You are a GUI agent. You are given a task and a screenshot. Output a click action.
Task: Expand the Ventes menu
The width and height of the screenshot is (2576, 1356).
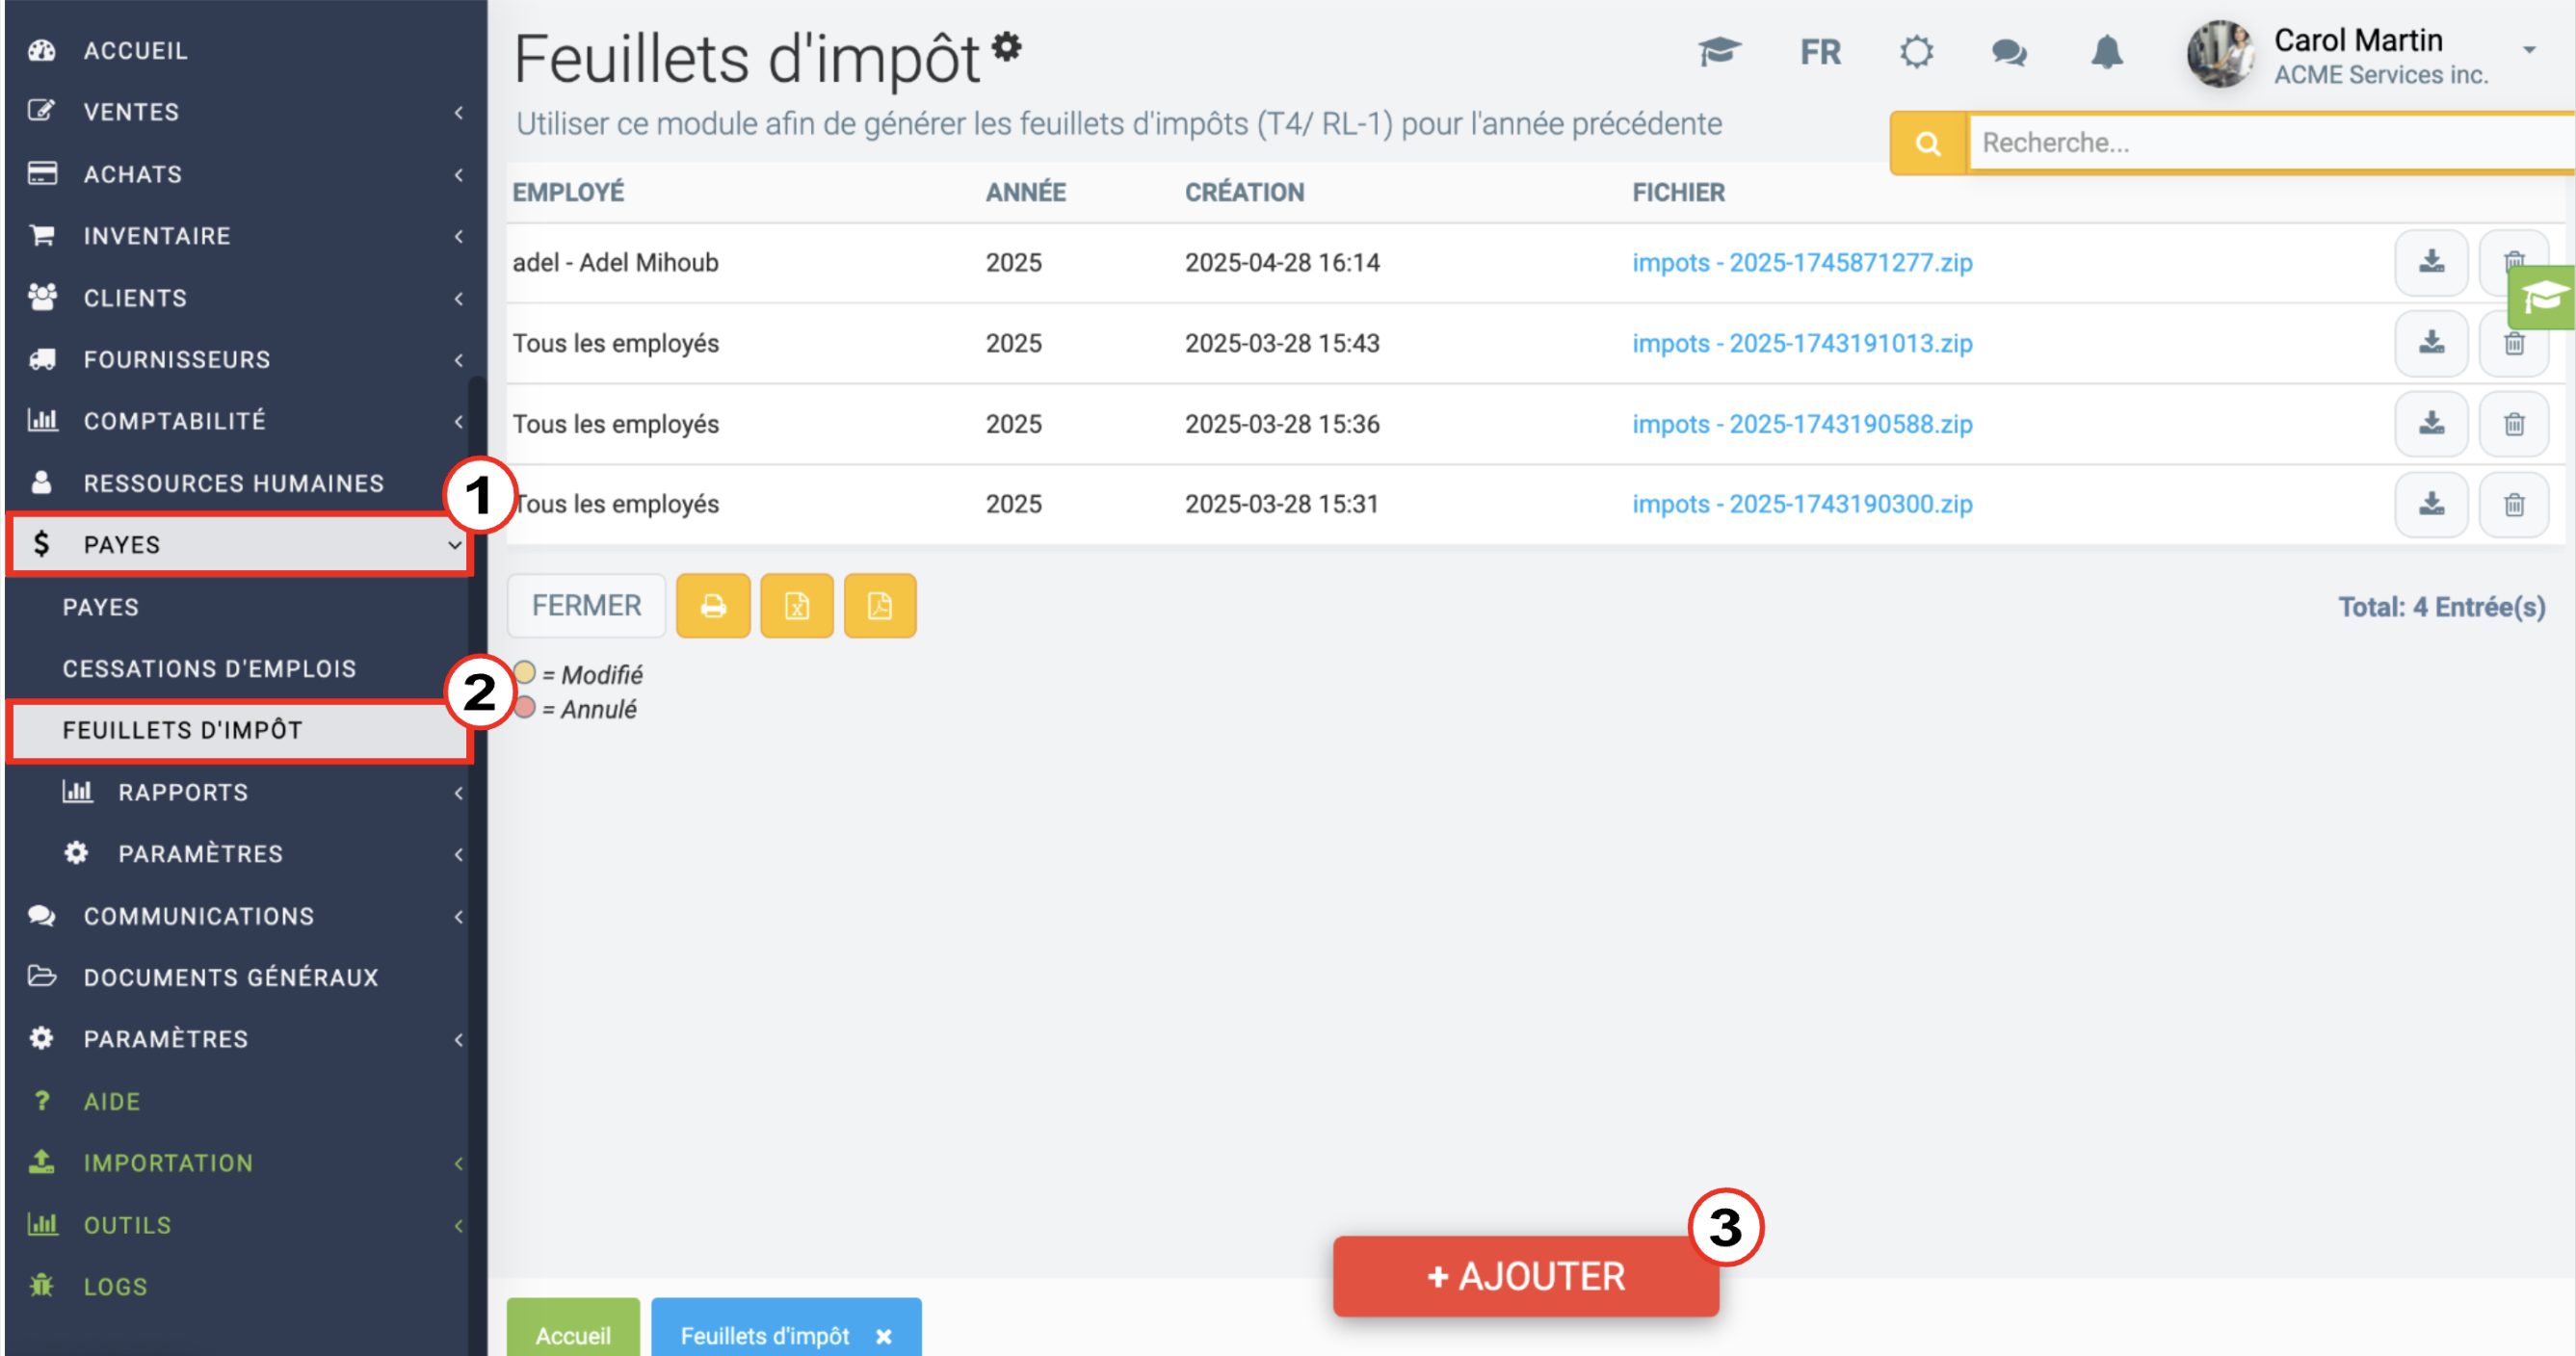point(238,112)
